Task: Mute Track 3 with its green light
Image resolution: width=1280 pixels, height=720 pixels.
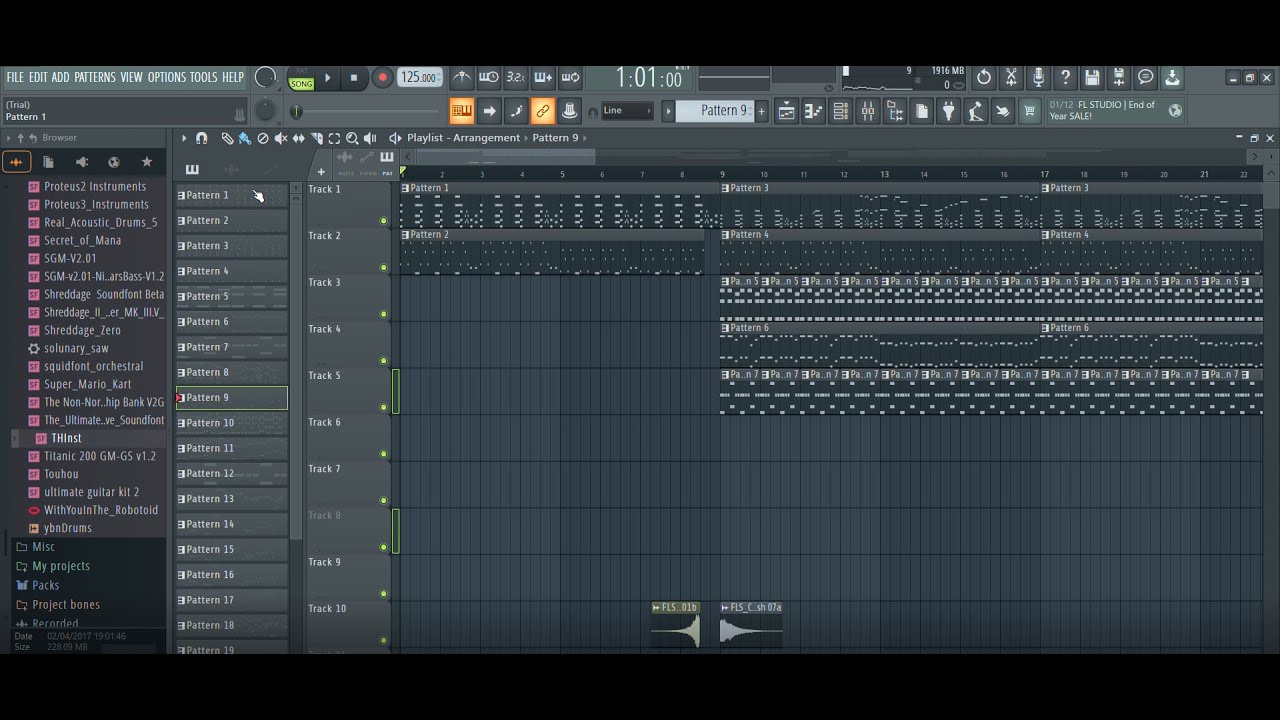Action: click(x=383, y=314)
